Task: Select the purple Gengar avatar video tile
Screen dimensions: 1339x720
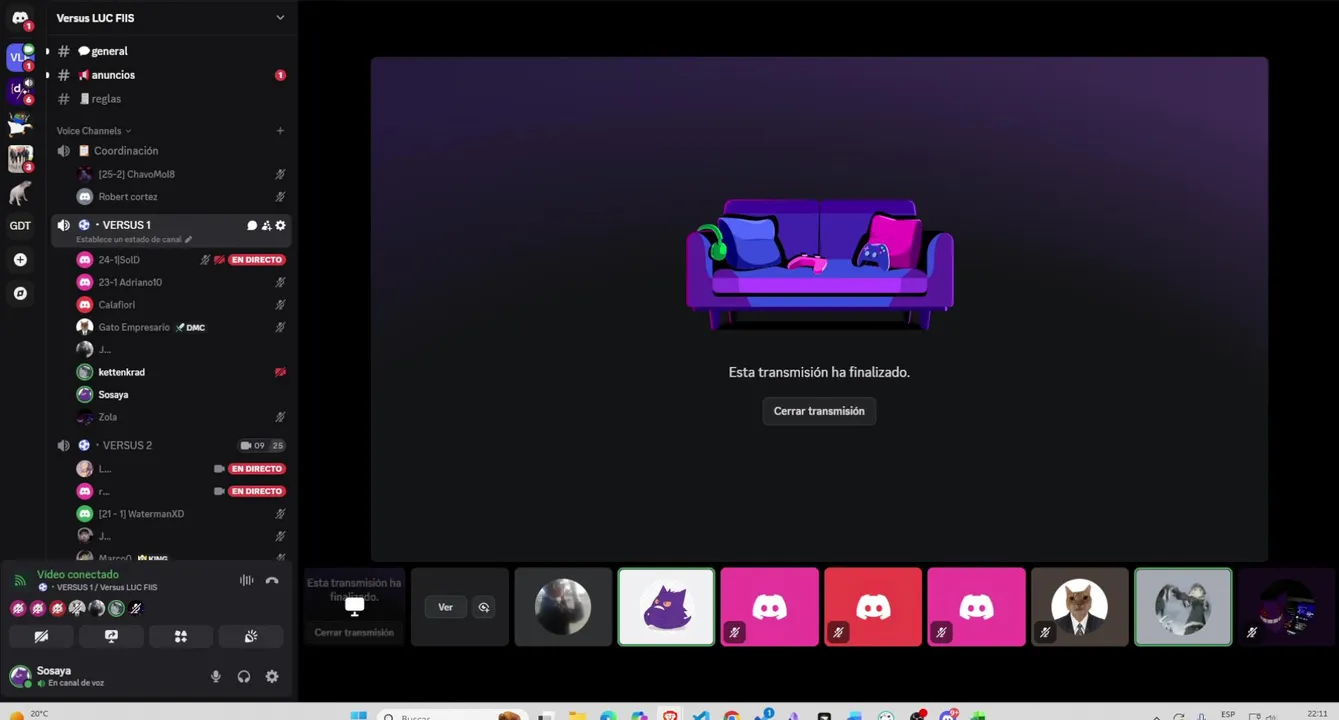Action: [666, 607]
